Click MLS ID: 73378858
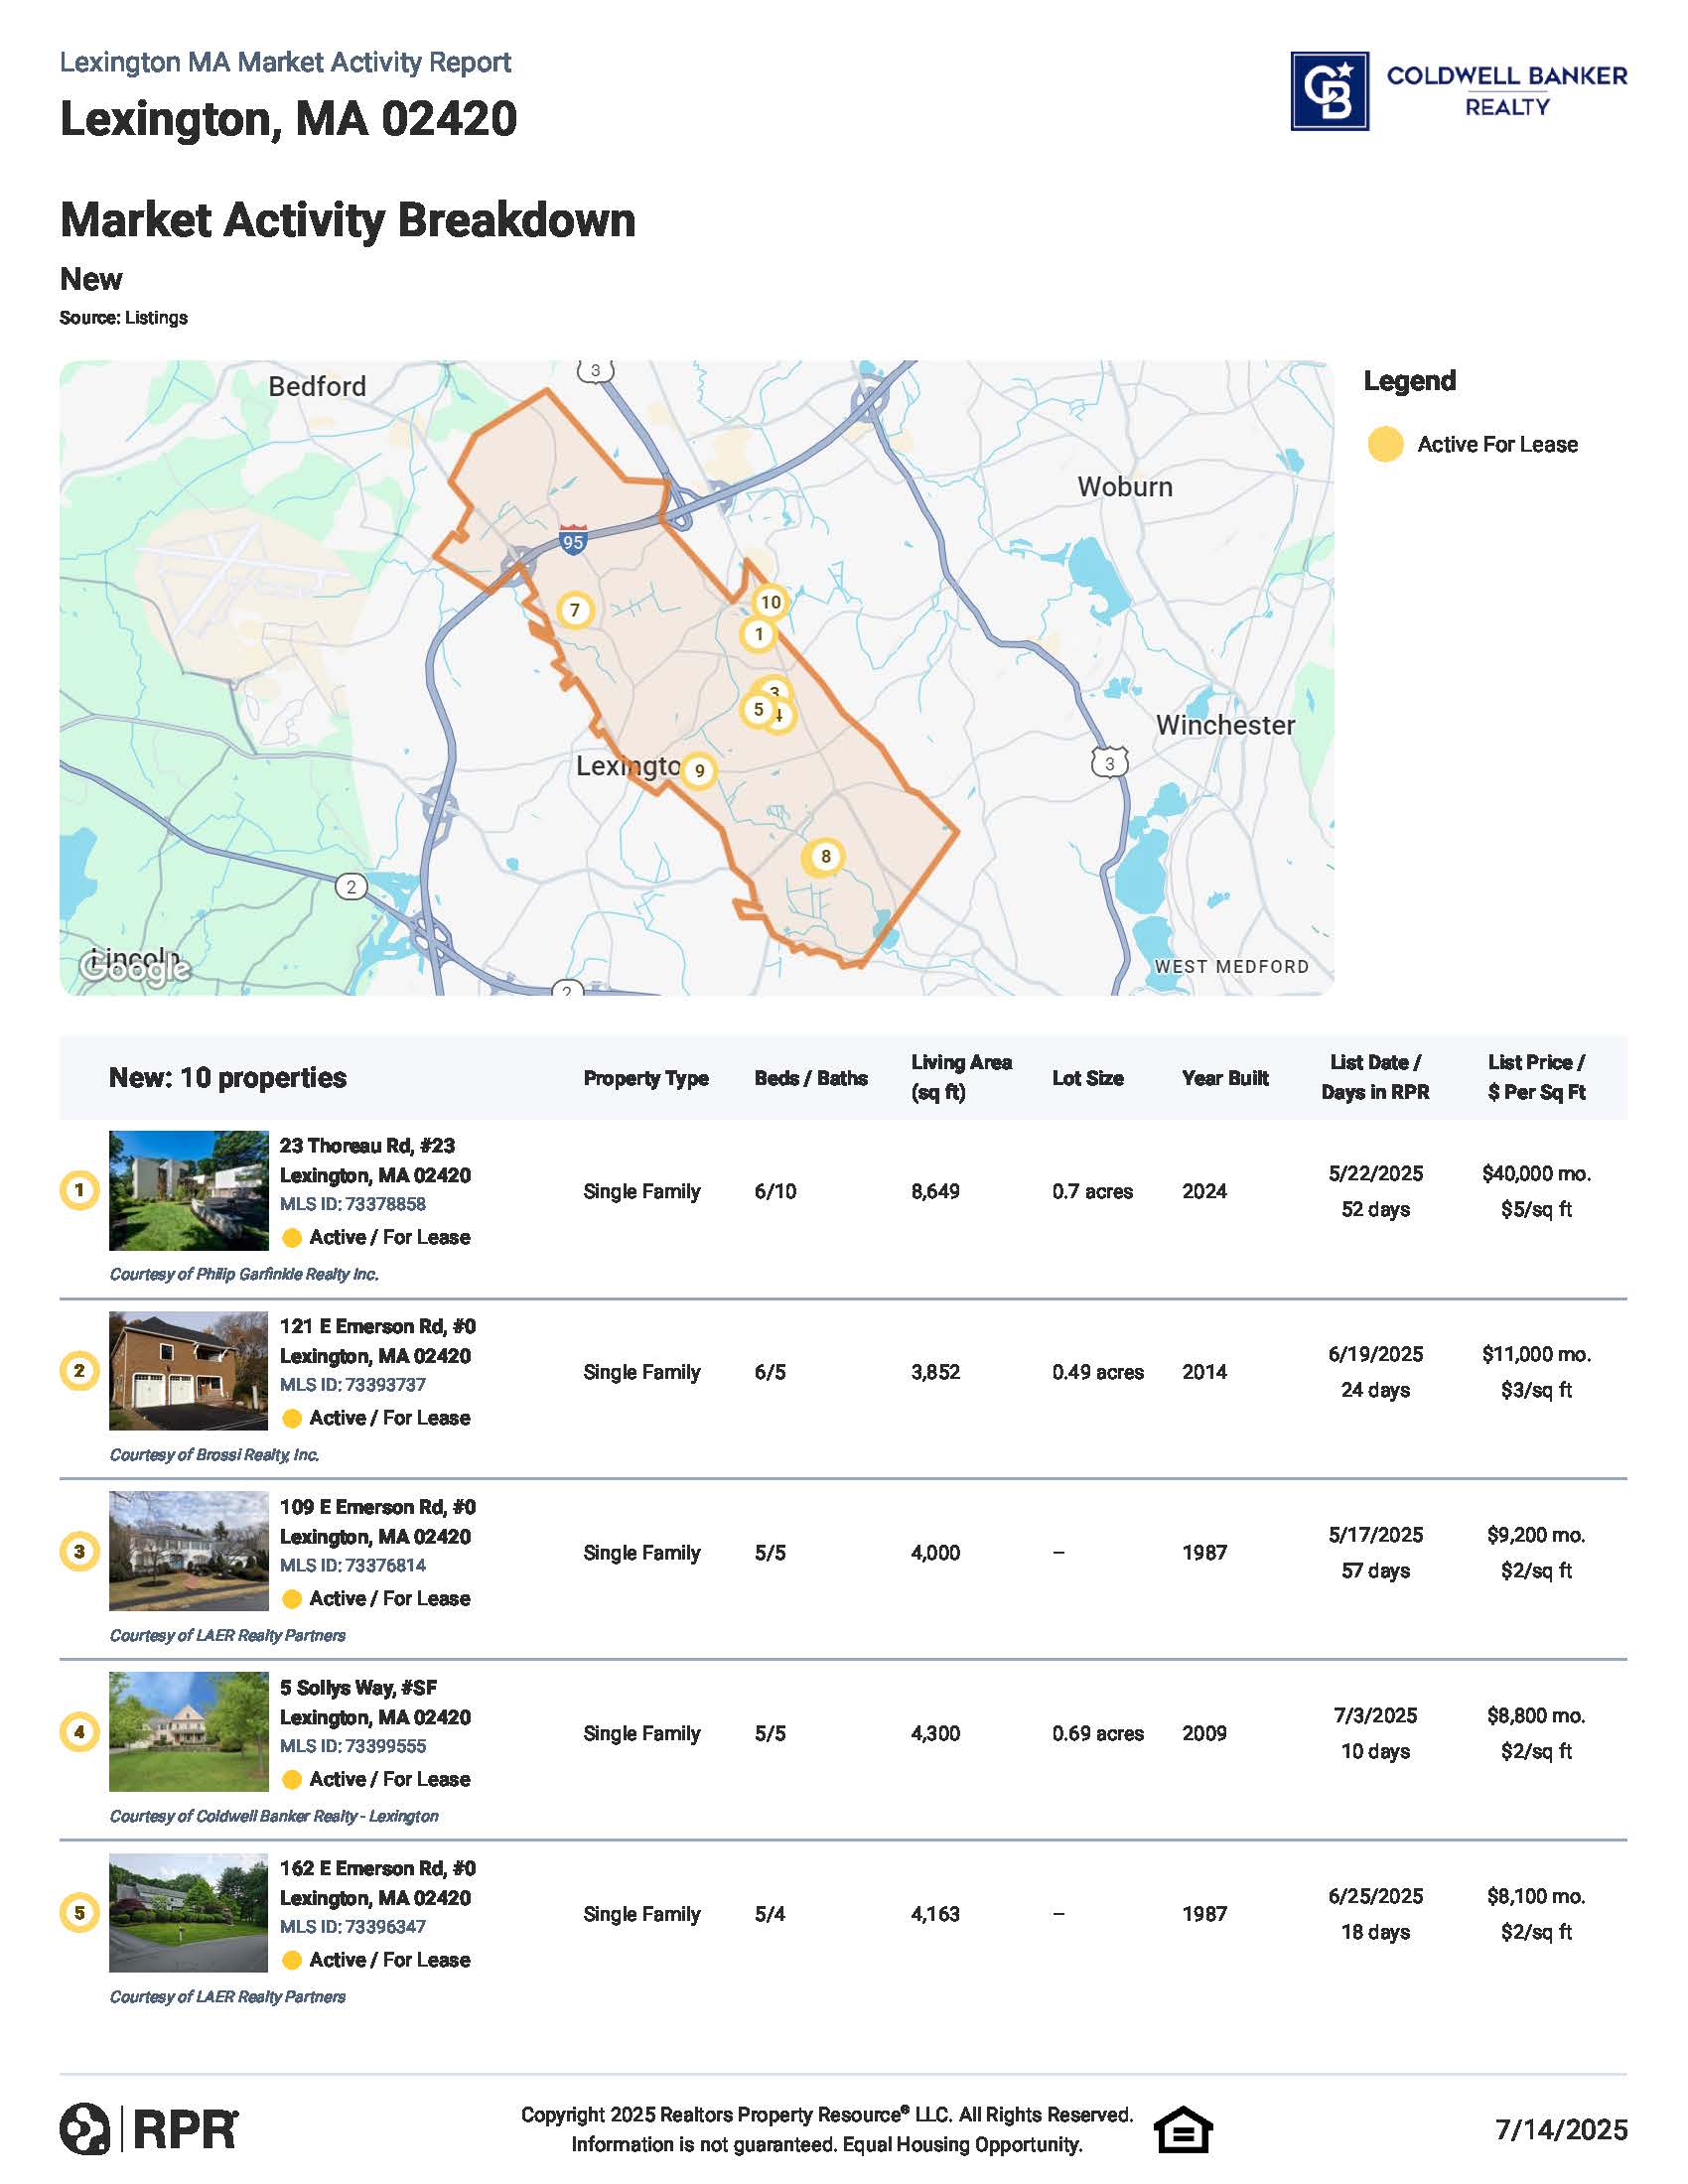The image size is (1688, 2184). click(353, 1205)
